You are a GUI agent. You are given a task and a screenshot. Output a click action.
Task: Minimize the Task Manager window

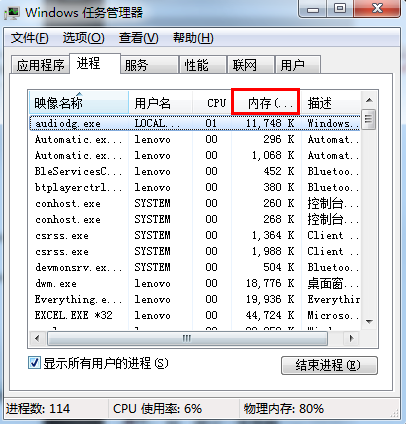[x=313, y=9]
